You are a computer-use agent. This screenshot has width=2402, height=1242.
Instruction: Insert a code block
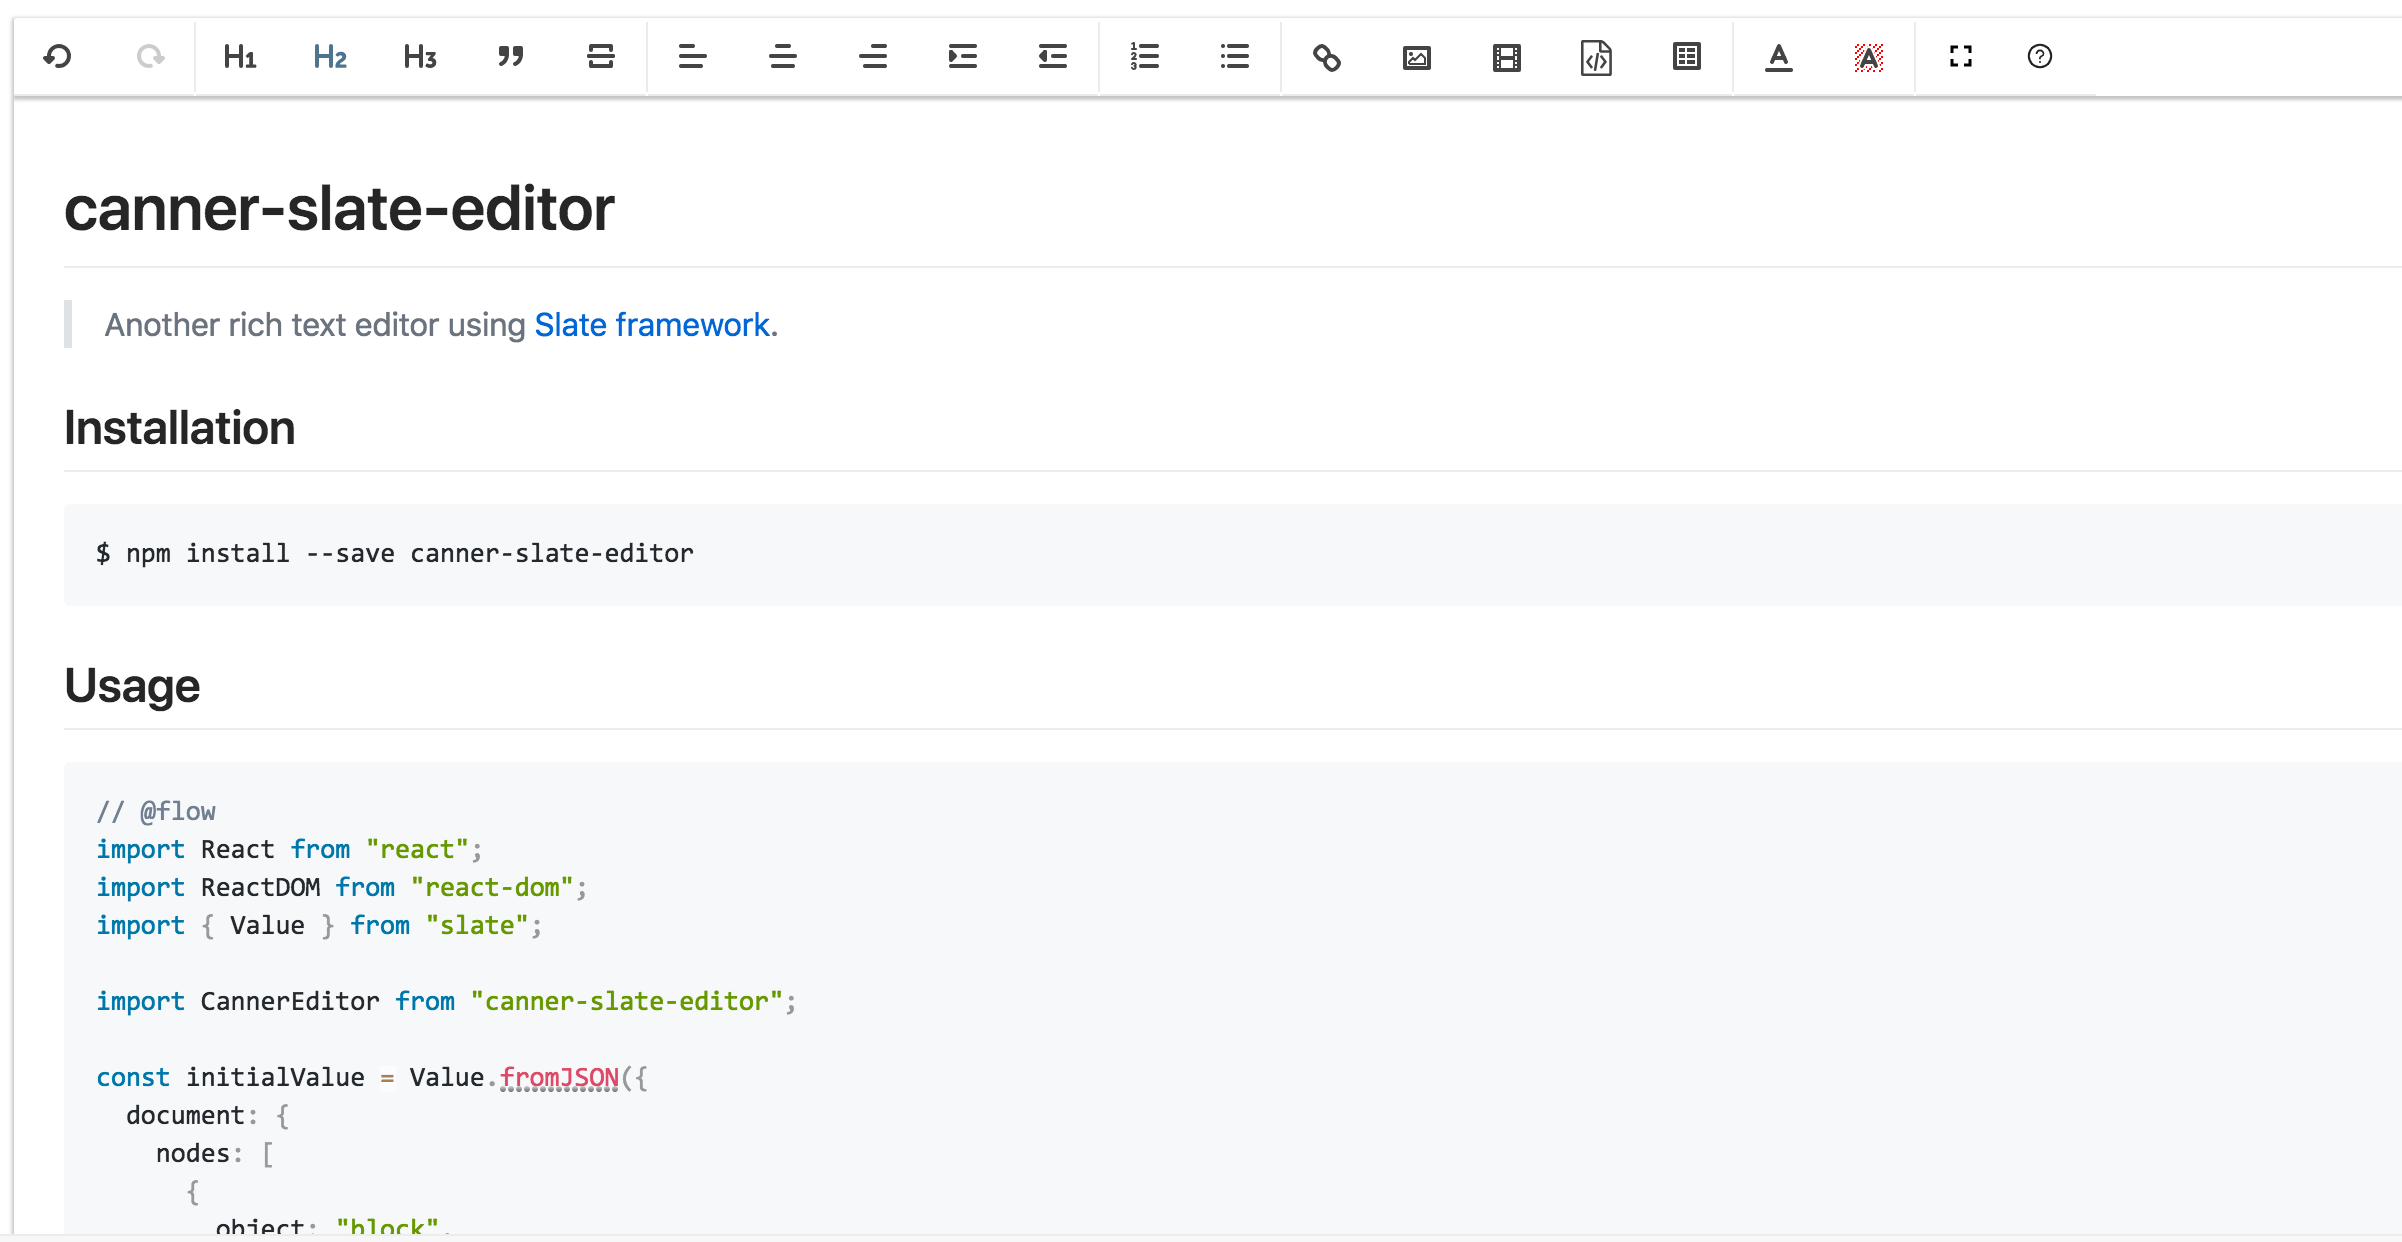coord(1596,57)
